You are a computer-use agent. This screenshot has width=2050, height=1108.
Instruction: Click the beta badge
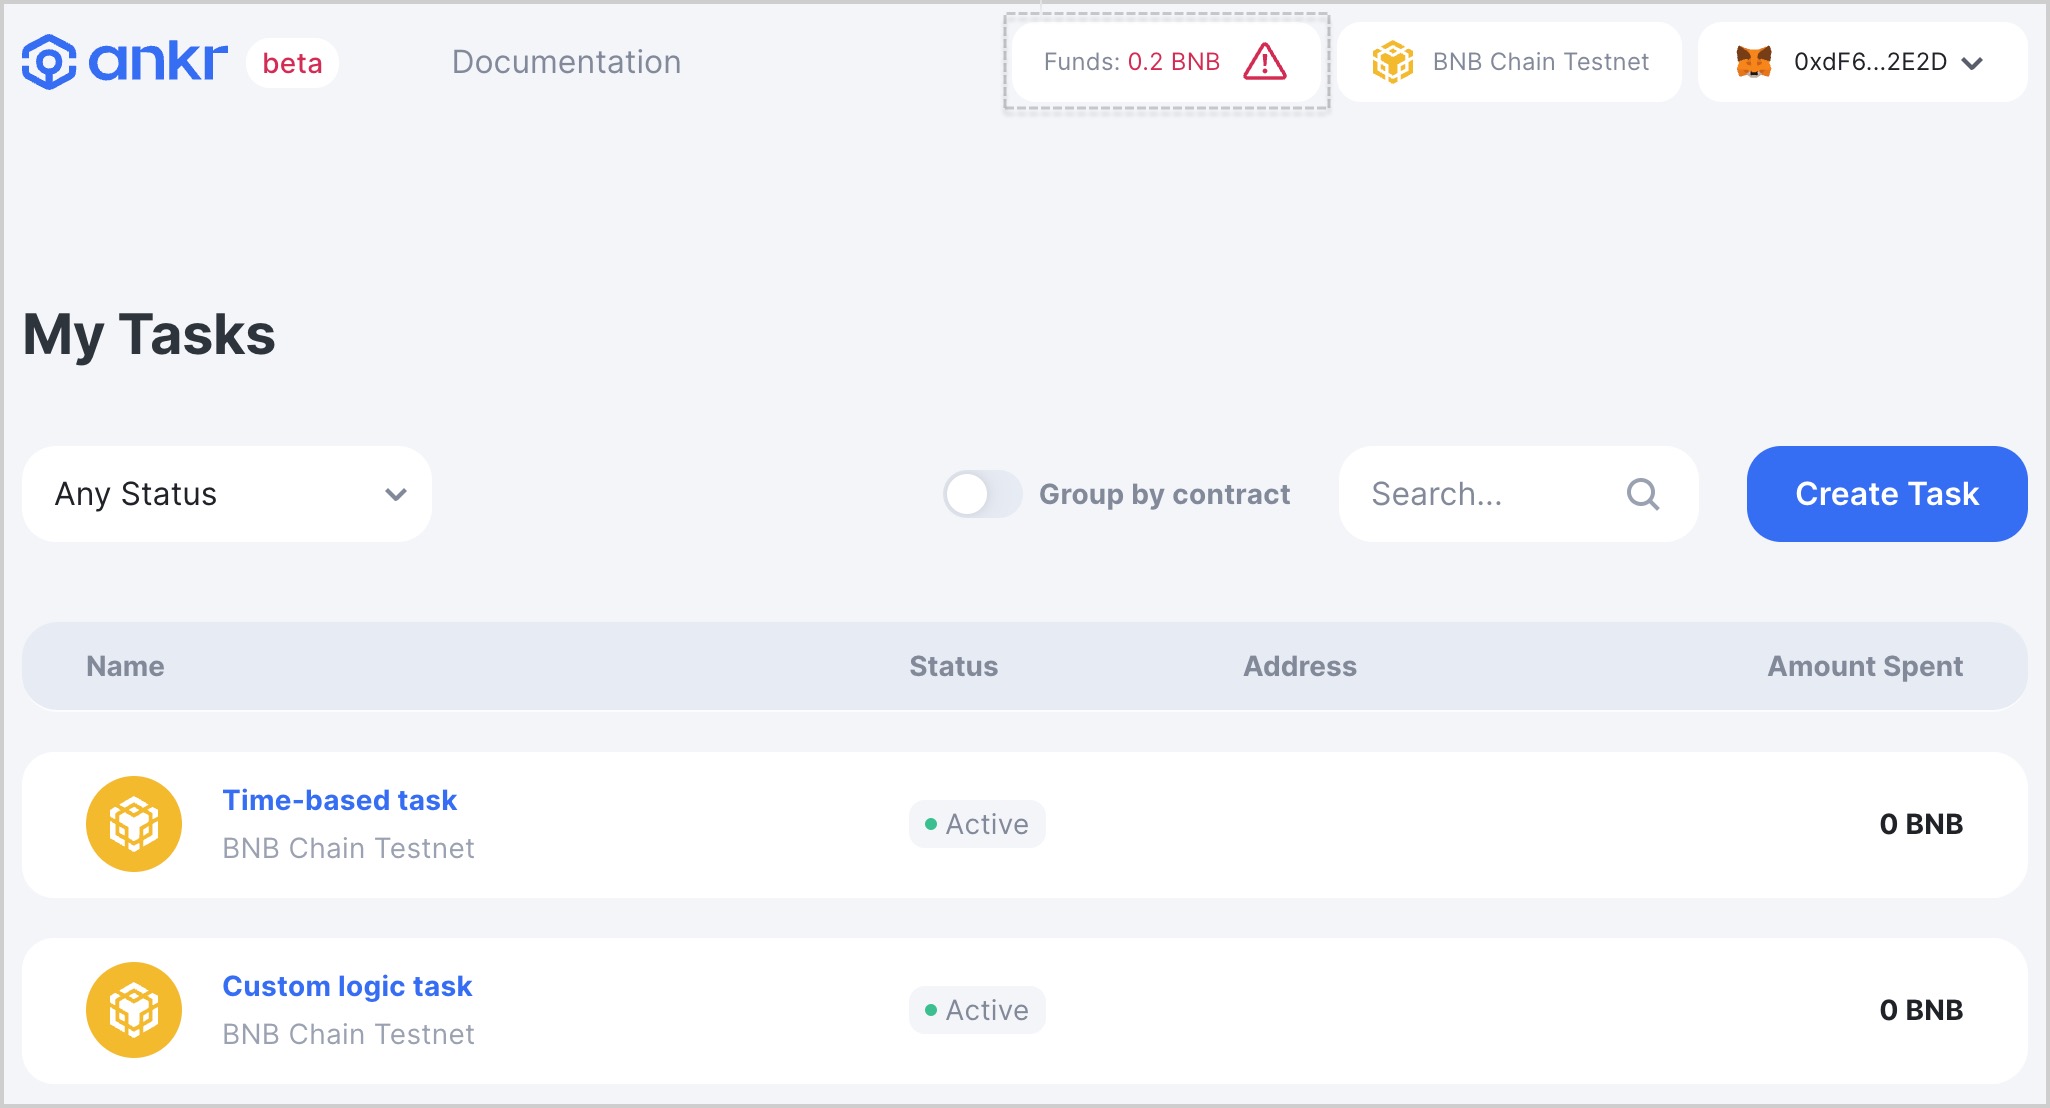(292, 63)
